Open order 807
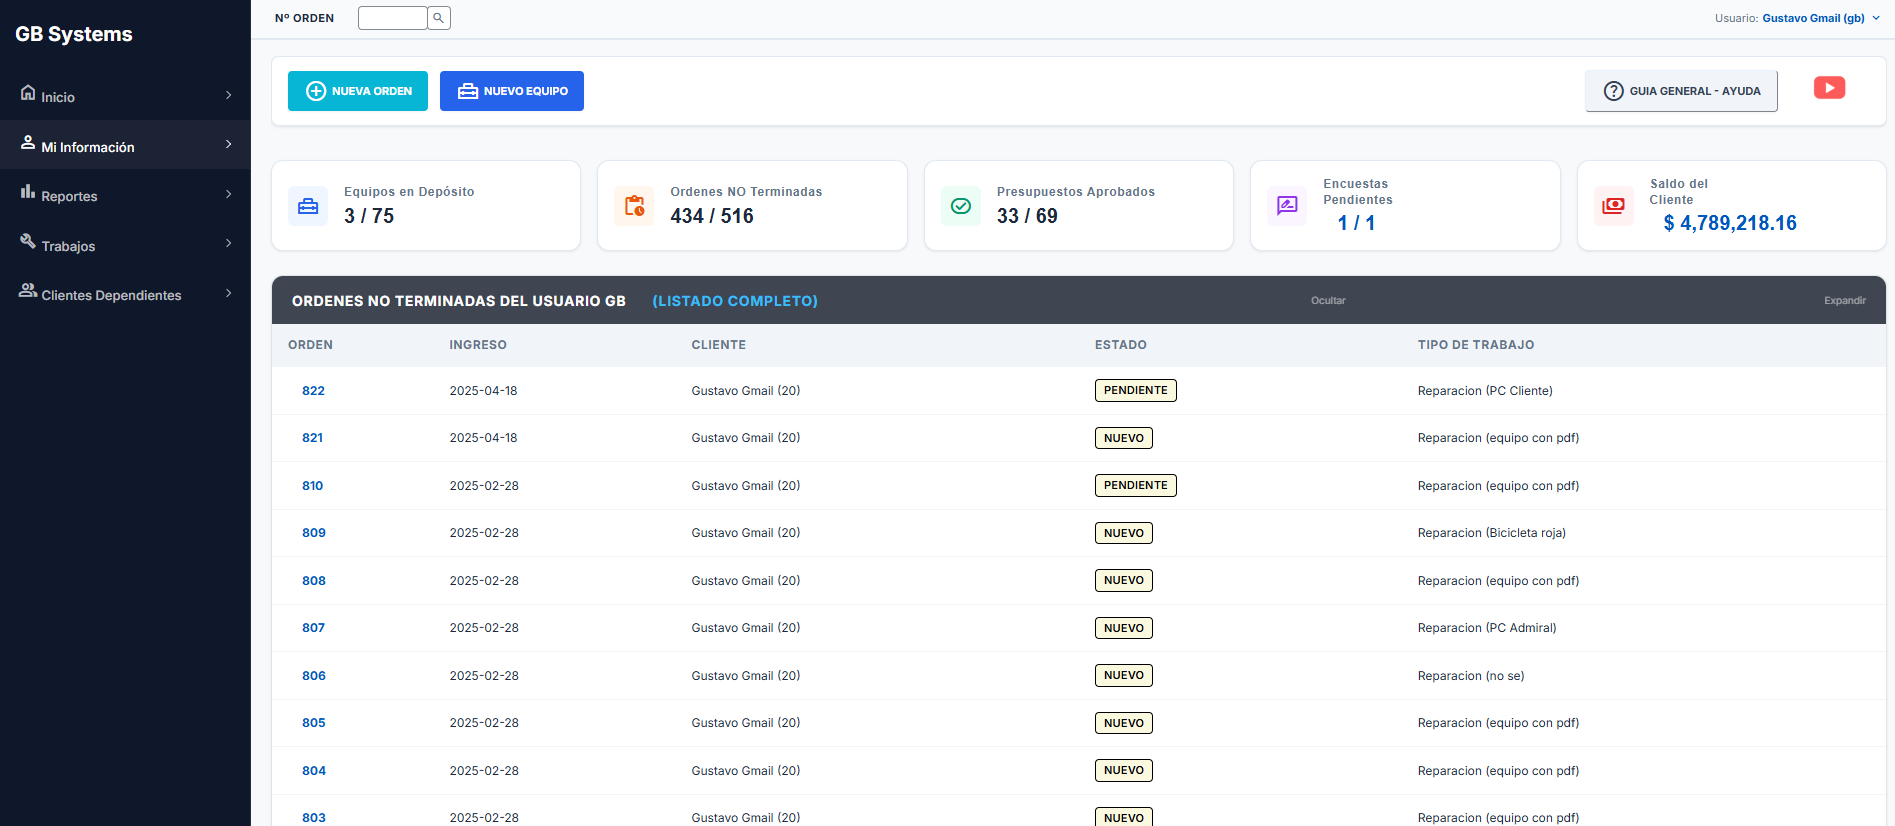This screenshot has height=826, width=1895. pyautogui.click(x=313, y=628)
